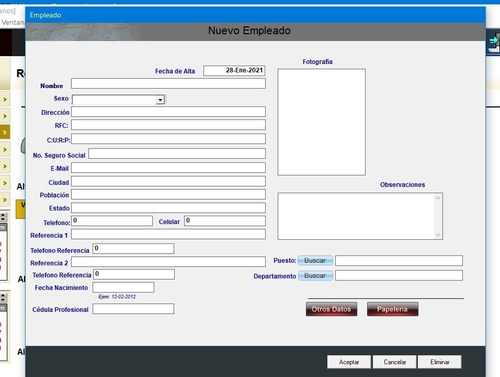
Task: Click the Departamento result text field
Action: click(399, 276)
